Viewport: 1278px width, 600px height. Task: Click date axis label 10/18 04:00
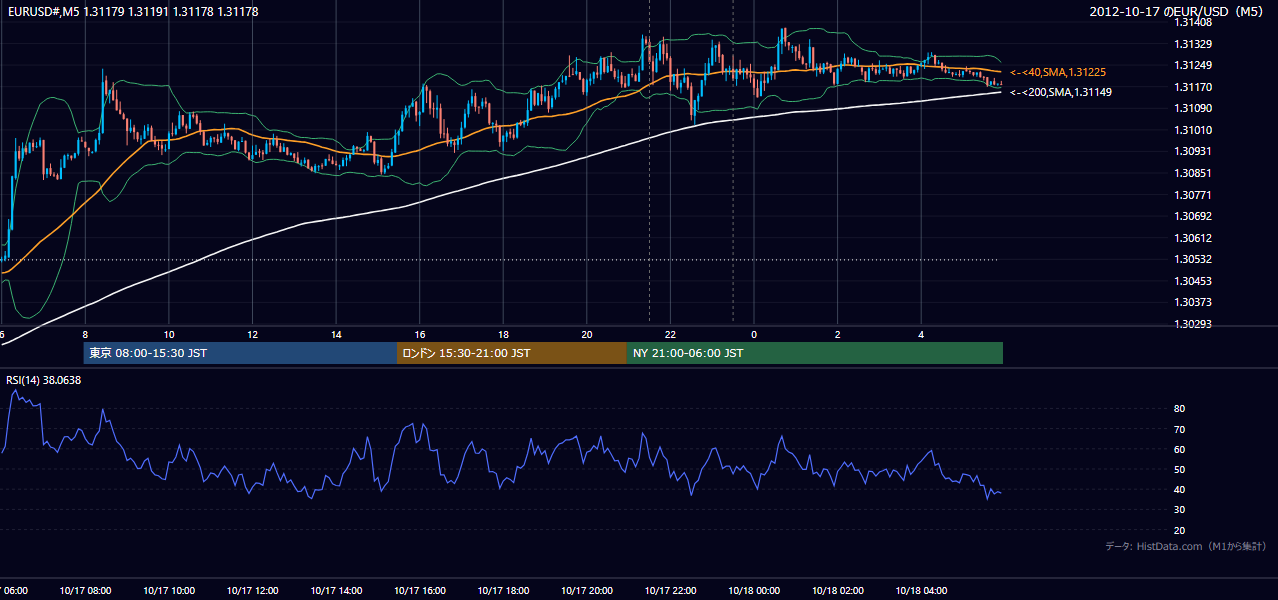point(921,591)
